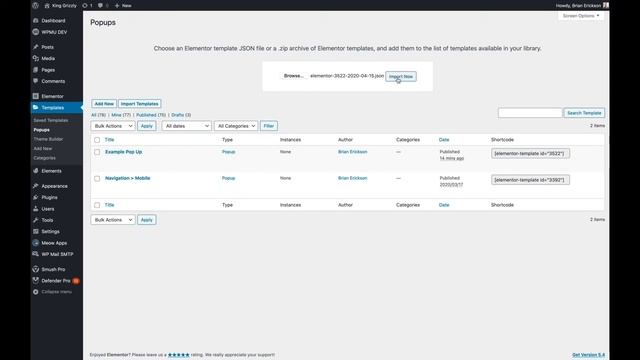Sort by Title column header
Viewport: 640px width, 360px height.
[x=109, y=140]
